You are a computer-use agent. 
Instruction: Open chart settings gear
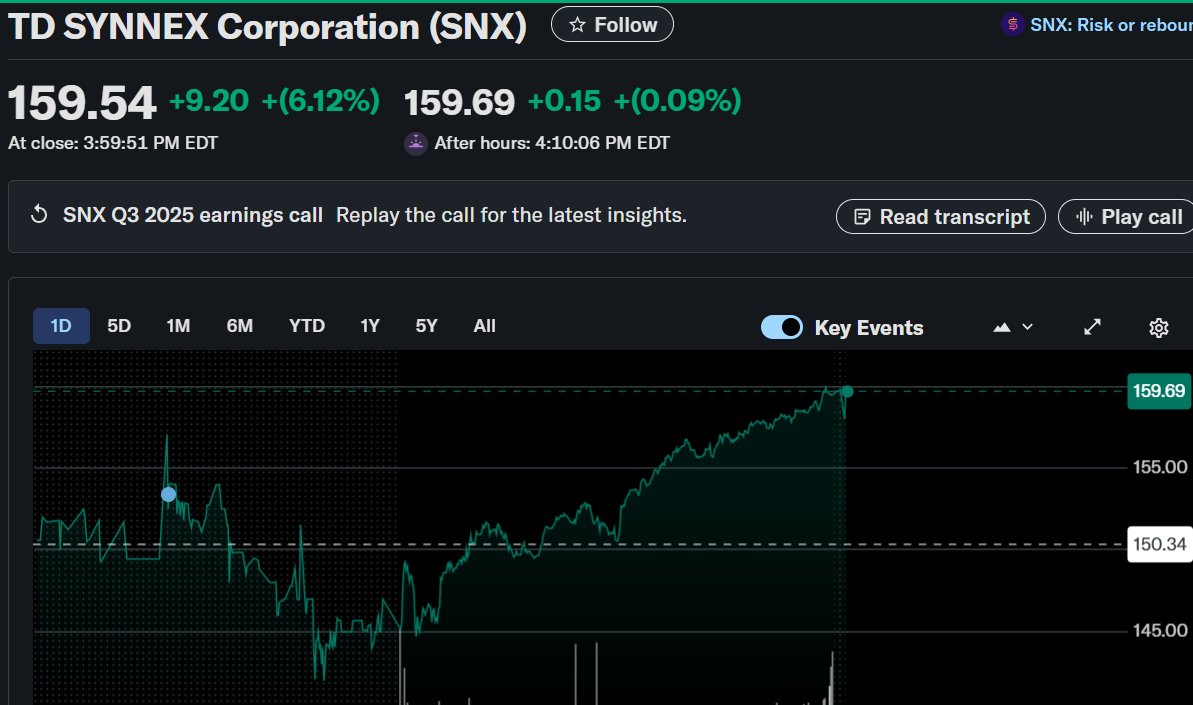[x=1159, y=327]
